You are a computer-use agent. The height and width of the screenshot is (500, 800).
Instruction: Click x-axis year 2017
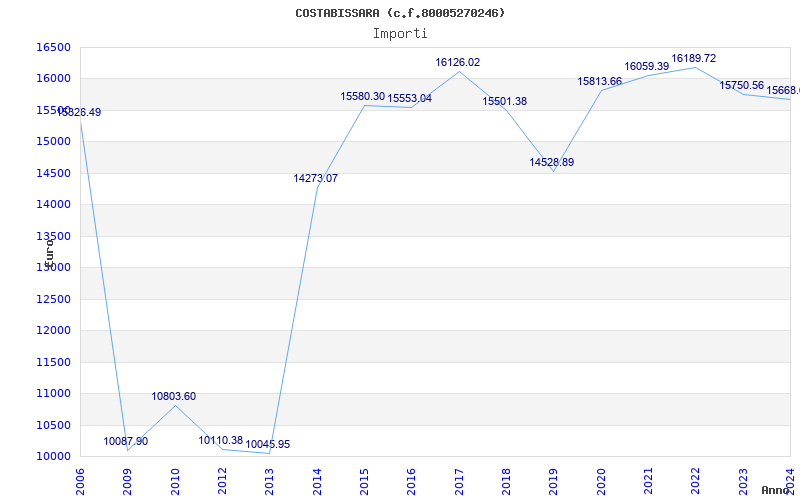[459, 481]
